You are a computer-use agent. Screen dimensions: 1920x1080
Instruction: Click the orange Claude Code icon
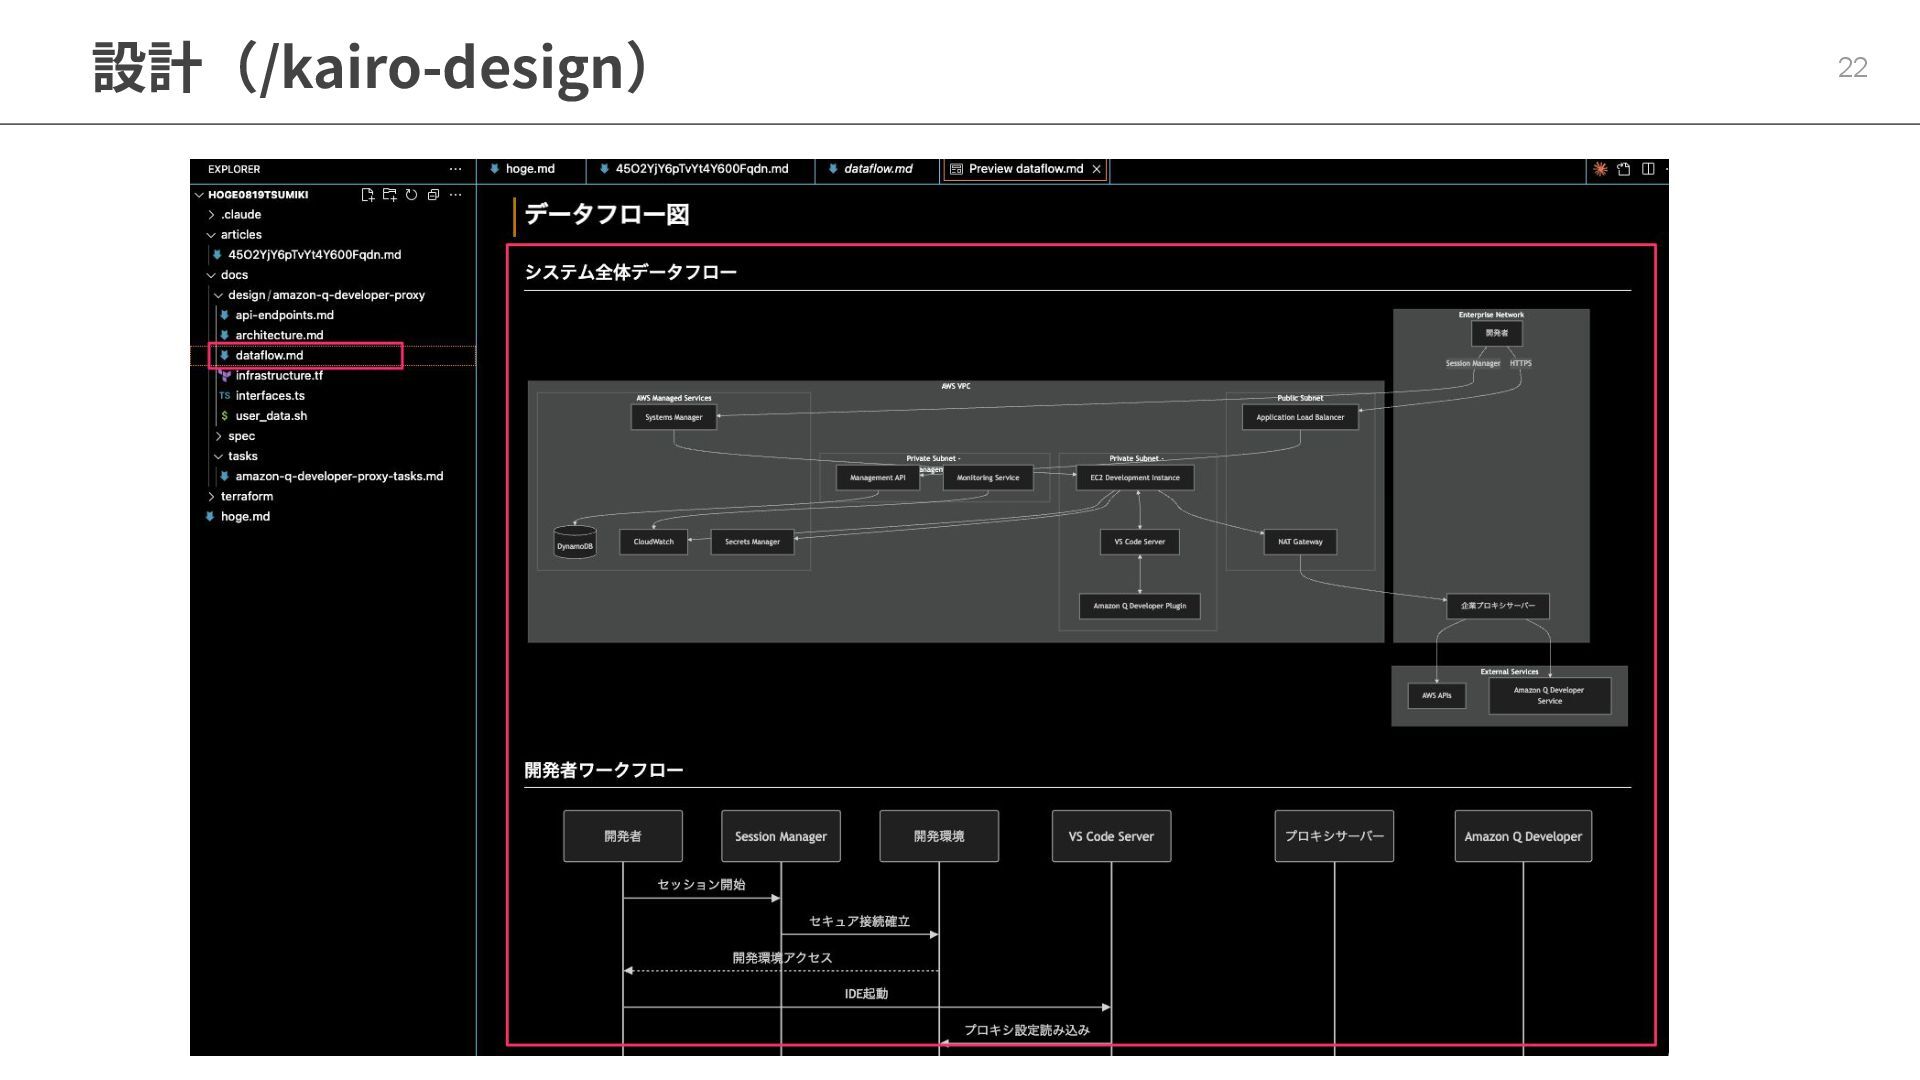coord(1600,169)
